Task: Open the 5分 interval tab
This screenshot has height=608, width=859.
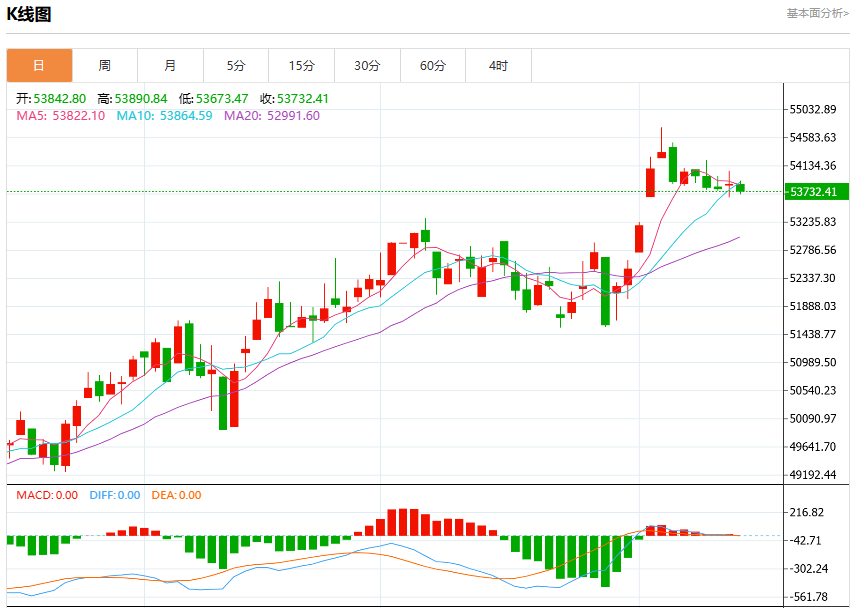Action: coord(236,66)
